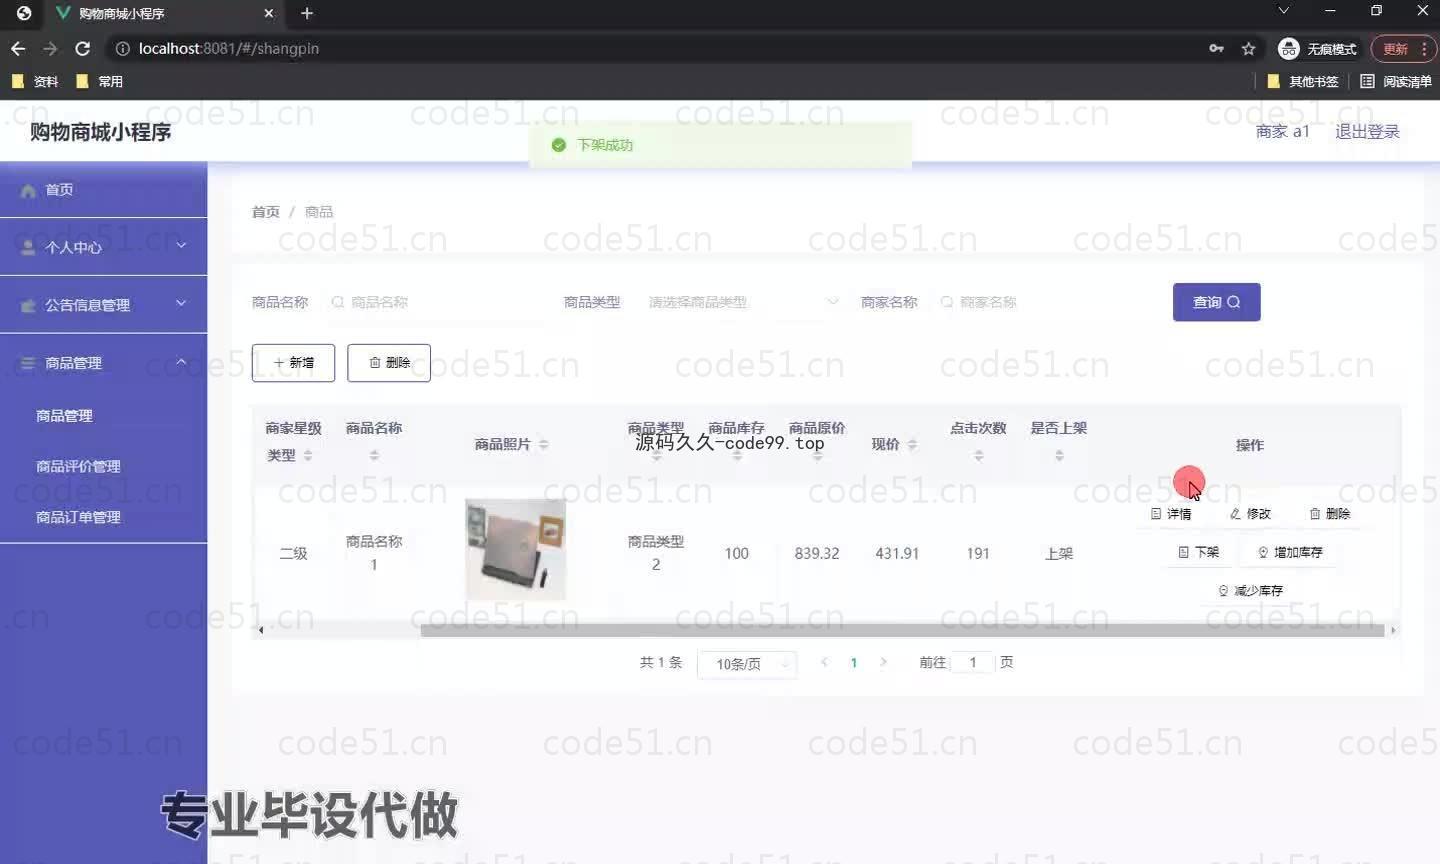Click the 商家 a1 user label
This screenshot has width=1440, height=864.
point(1282,131)
